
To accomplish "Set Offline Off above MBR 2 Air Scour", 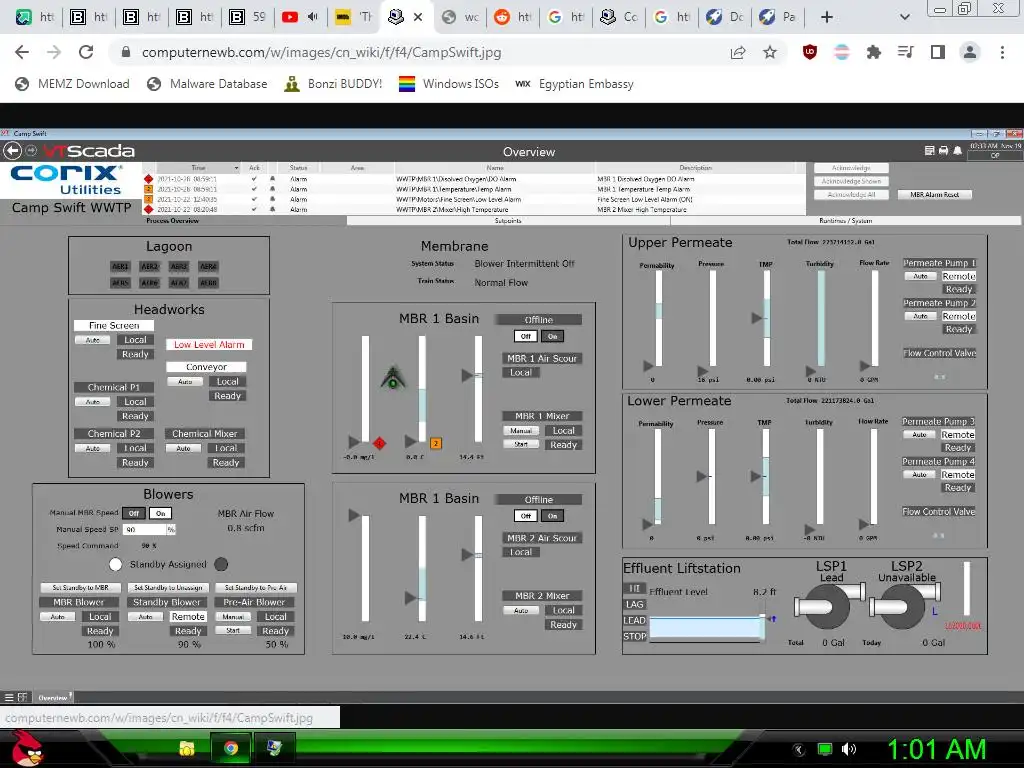I will coord(526,516).
